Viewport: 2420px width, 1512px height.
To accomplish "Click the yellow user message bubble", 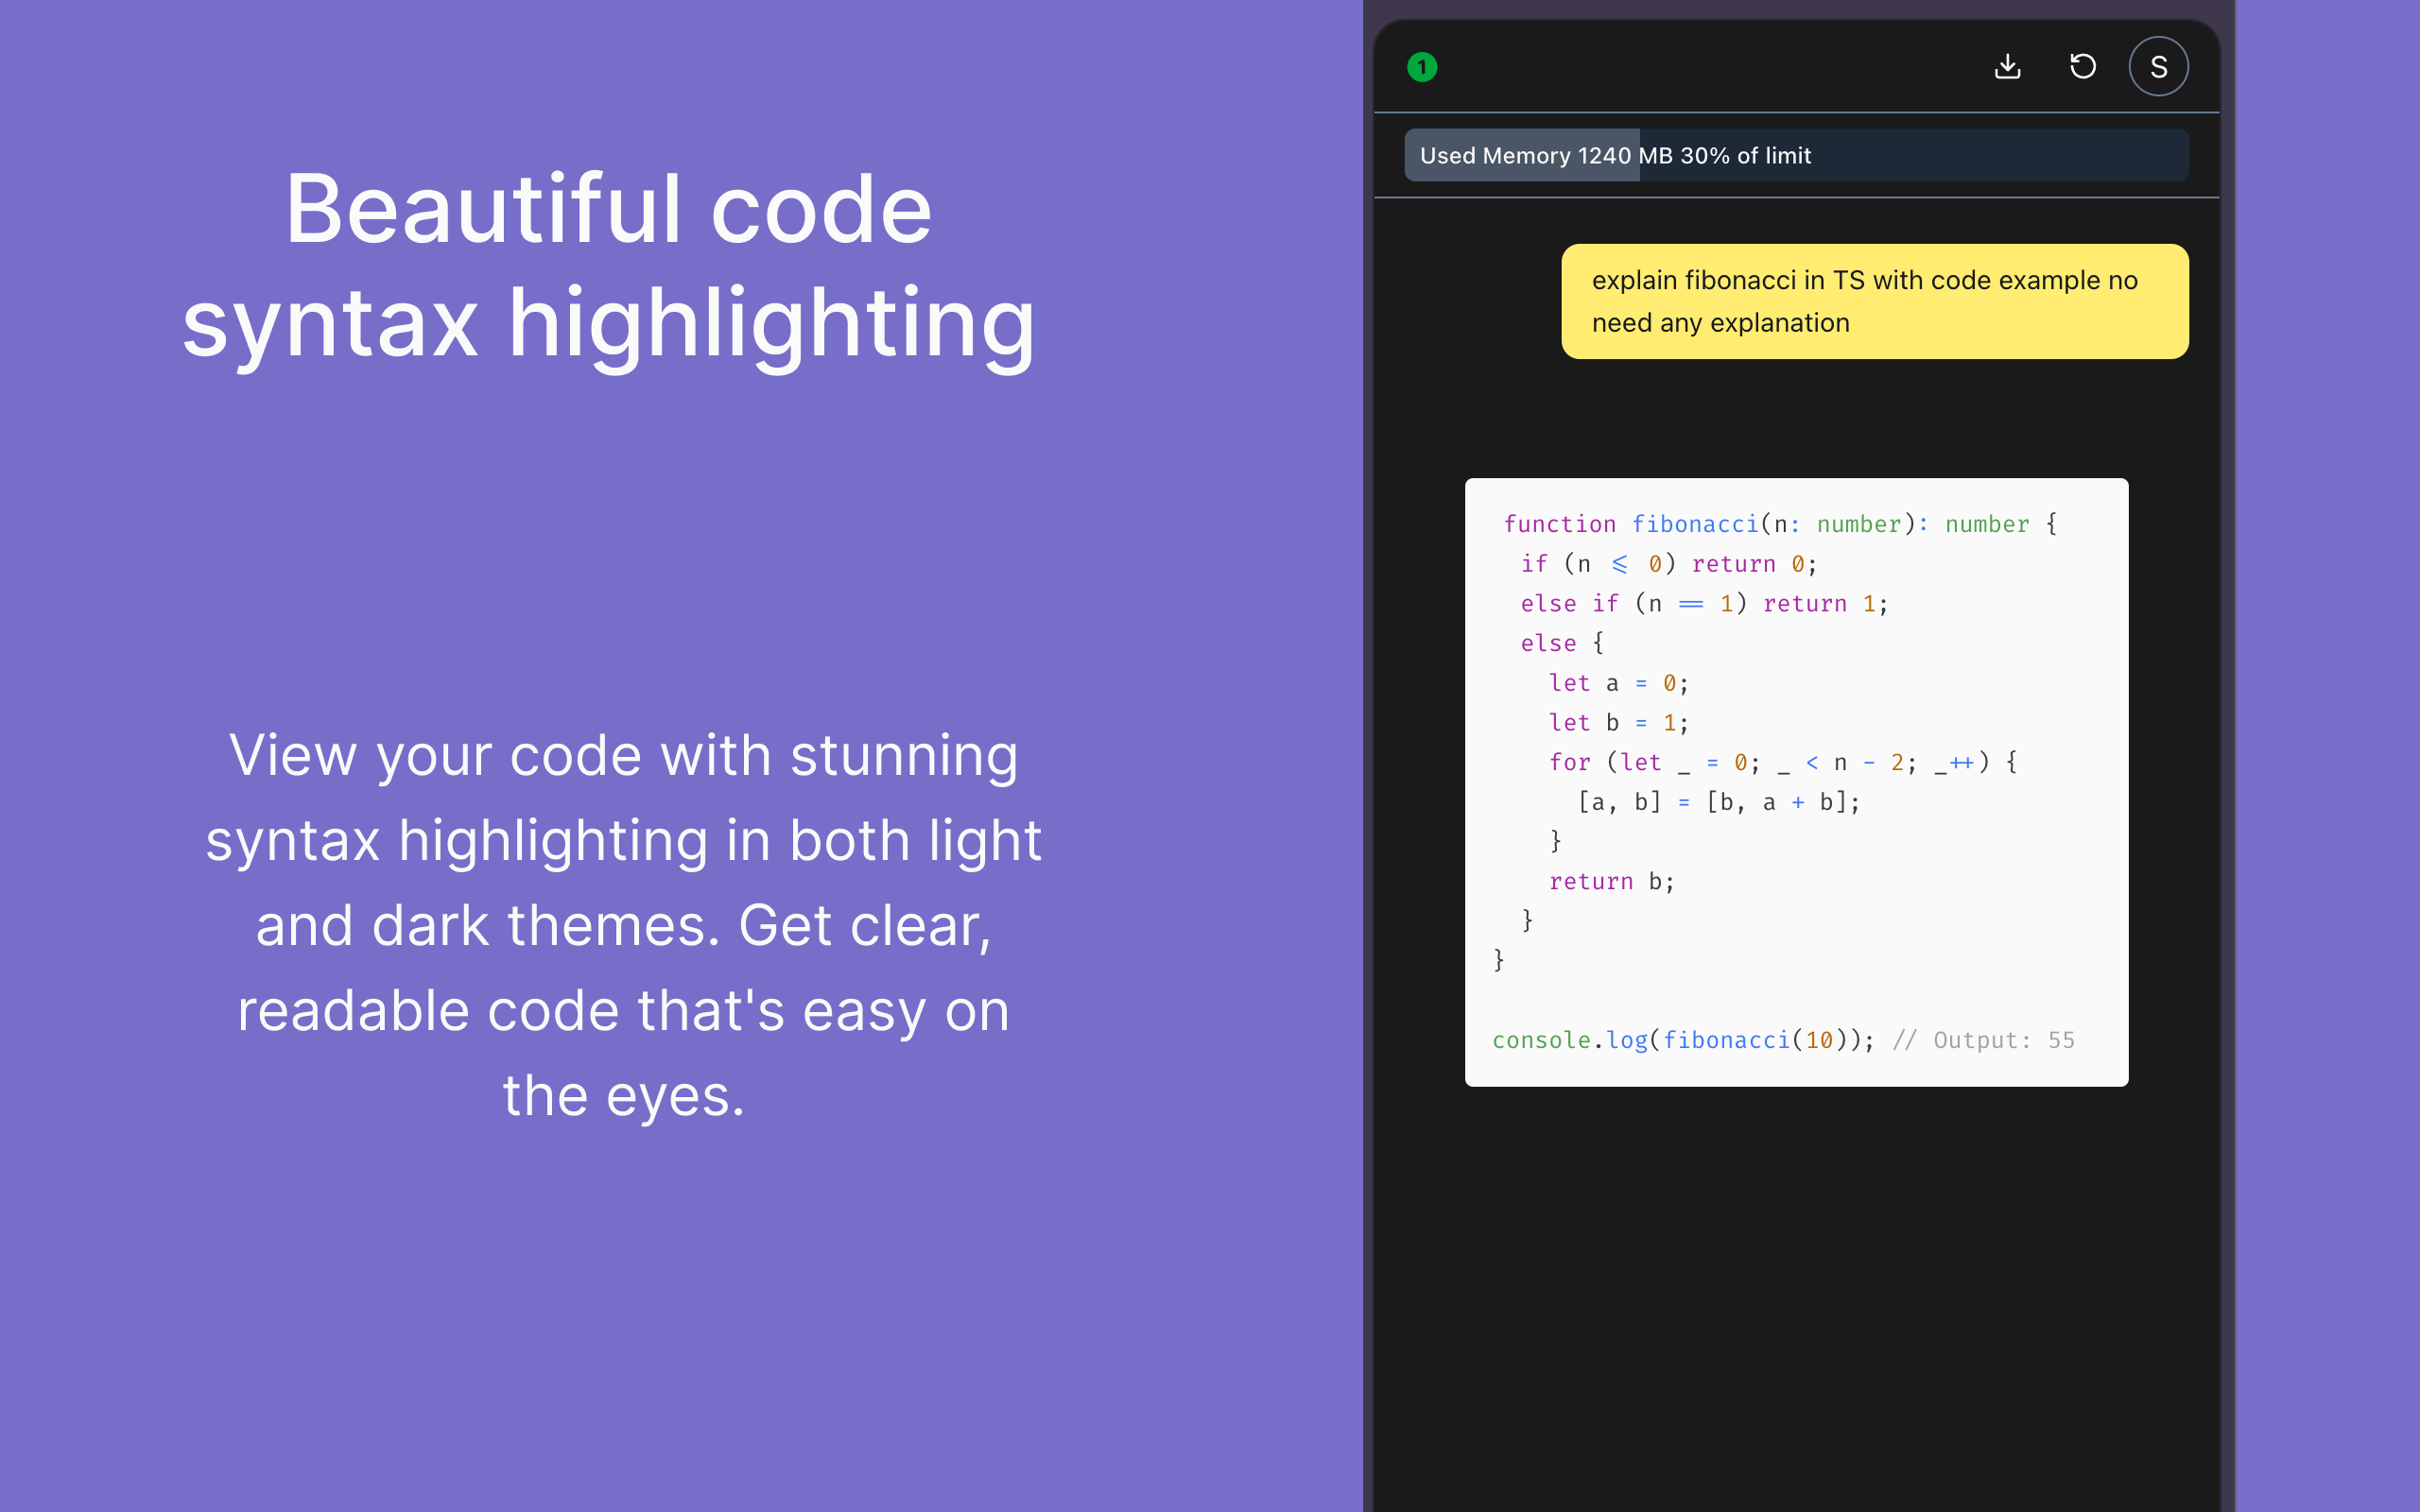I will coord(1873,301).
